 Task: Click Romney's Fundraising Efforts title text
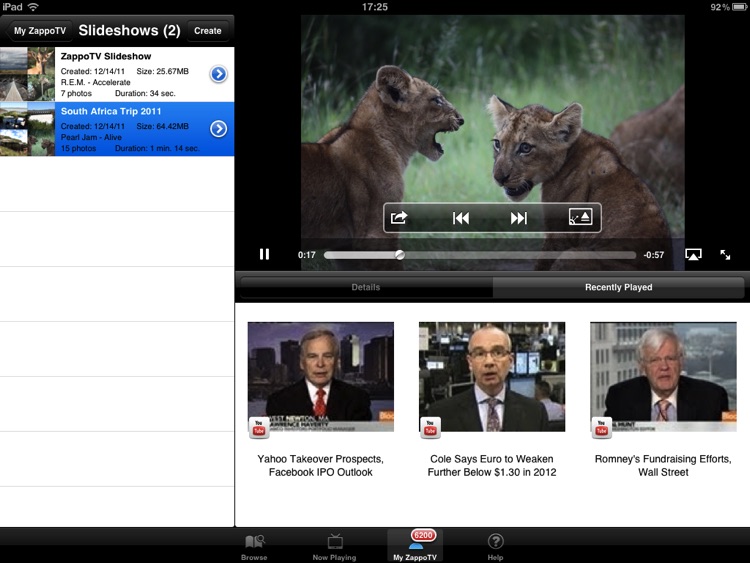pos(663,465)
